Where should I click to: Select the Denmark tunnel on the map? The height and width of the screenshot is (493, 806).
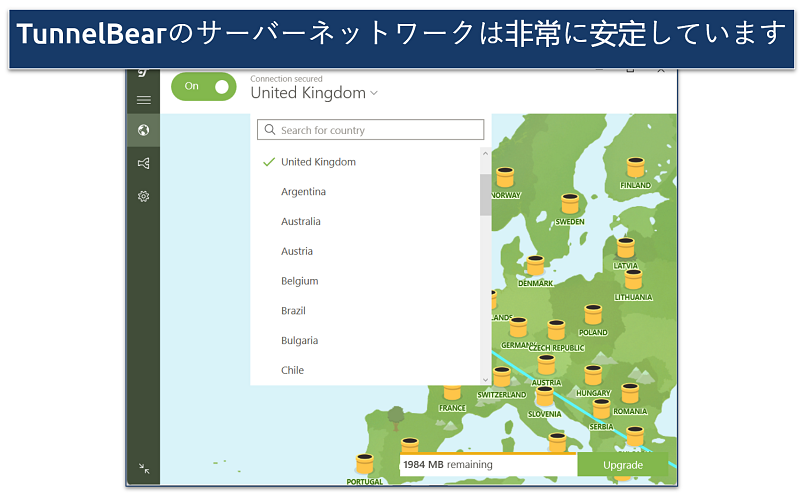(535, 265)
